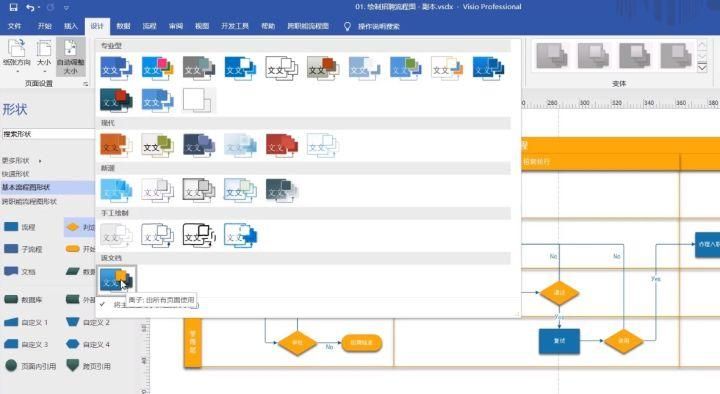Toggle the 自动调整大小 auto size button
Image resolution: width=720 pixels, height=394 pixels.
(70, 56)
